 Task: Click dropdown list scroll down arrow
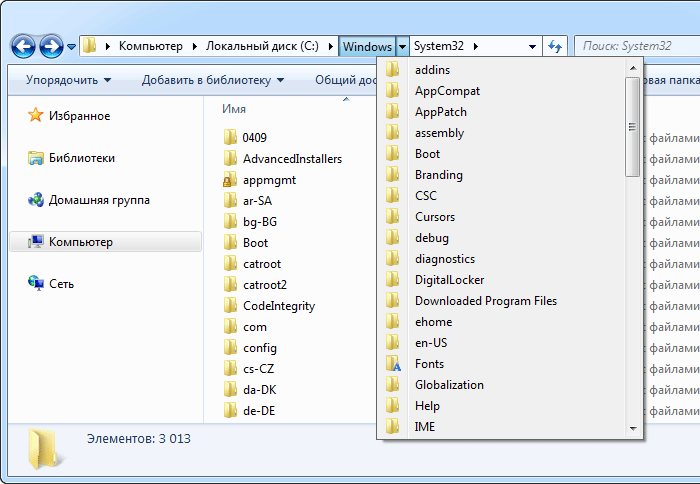click(633, 428)
